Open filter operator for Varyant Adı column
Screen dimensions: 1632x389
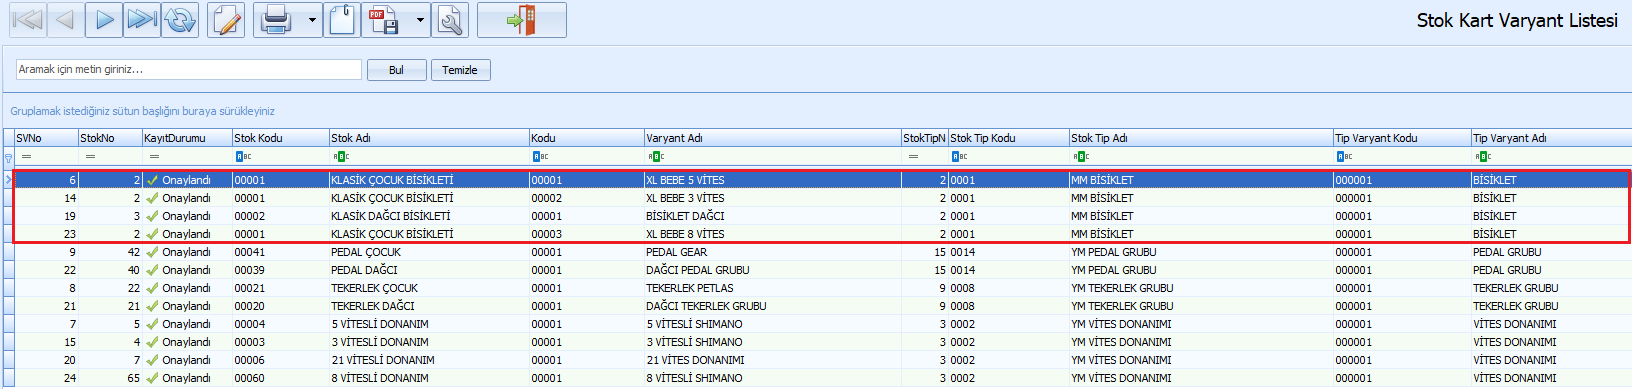(x=655, y=157)
